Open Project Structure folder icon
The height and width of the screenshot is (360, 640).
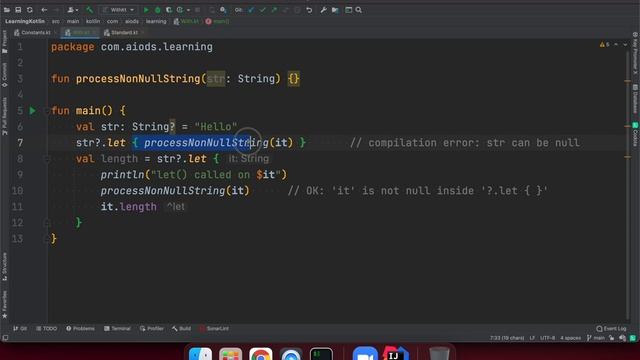(x=335, y=10)
